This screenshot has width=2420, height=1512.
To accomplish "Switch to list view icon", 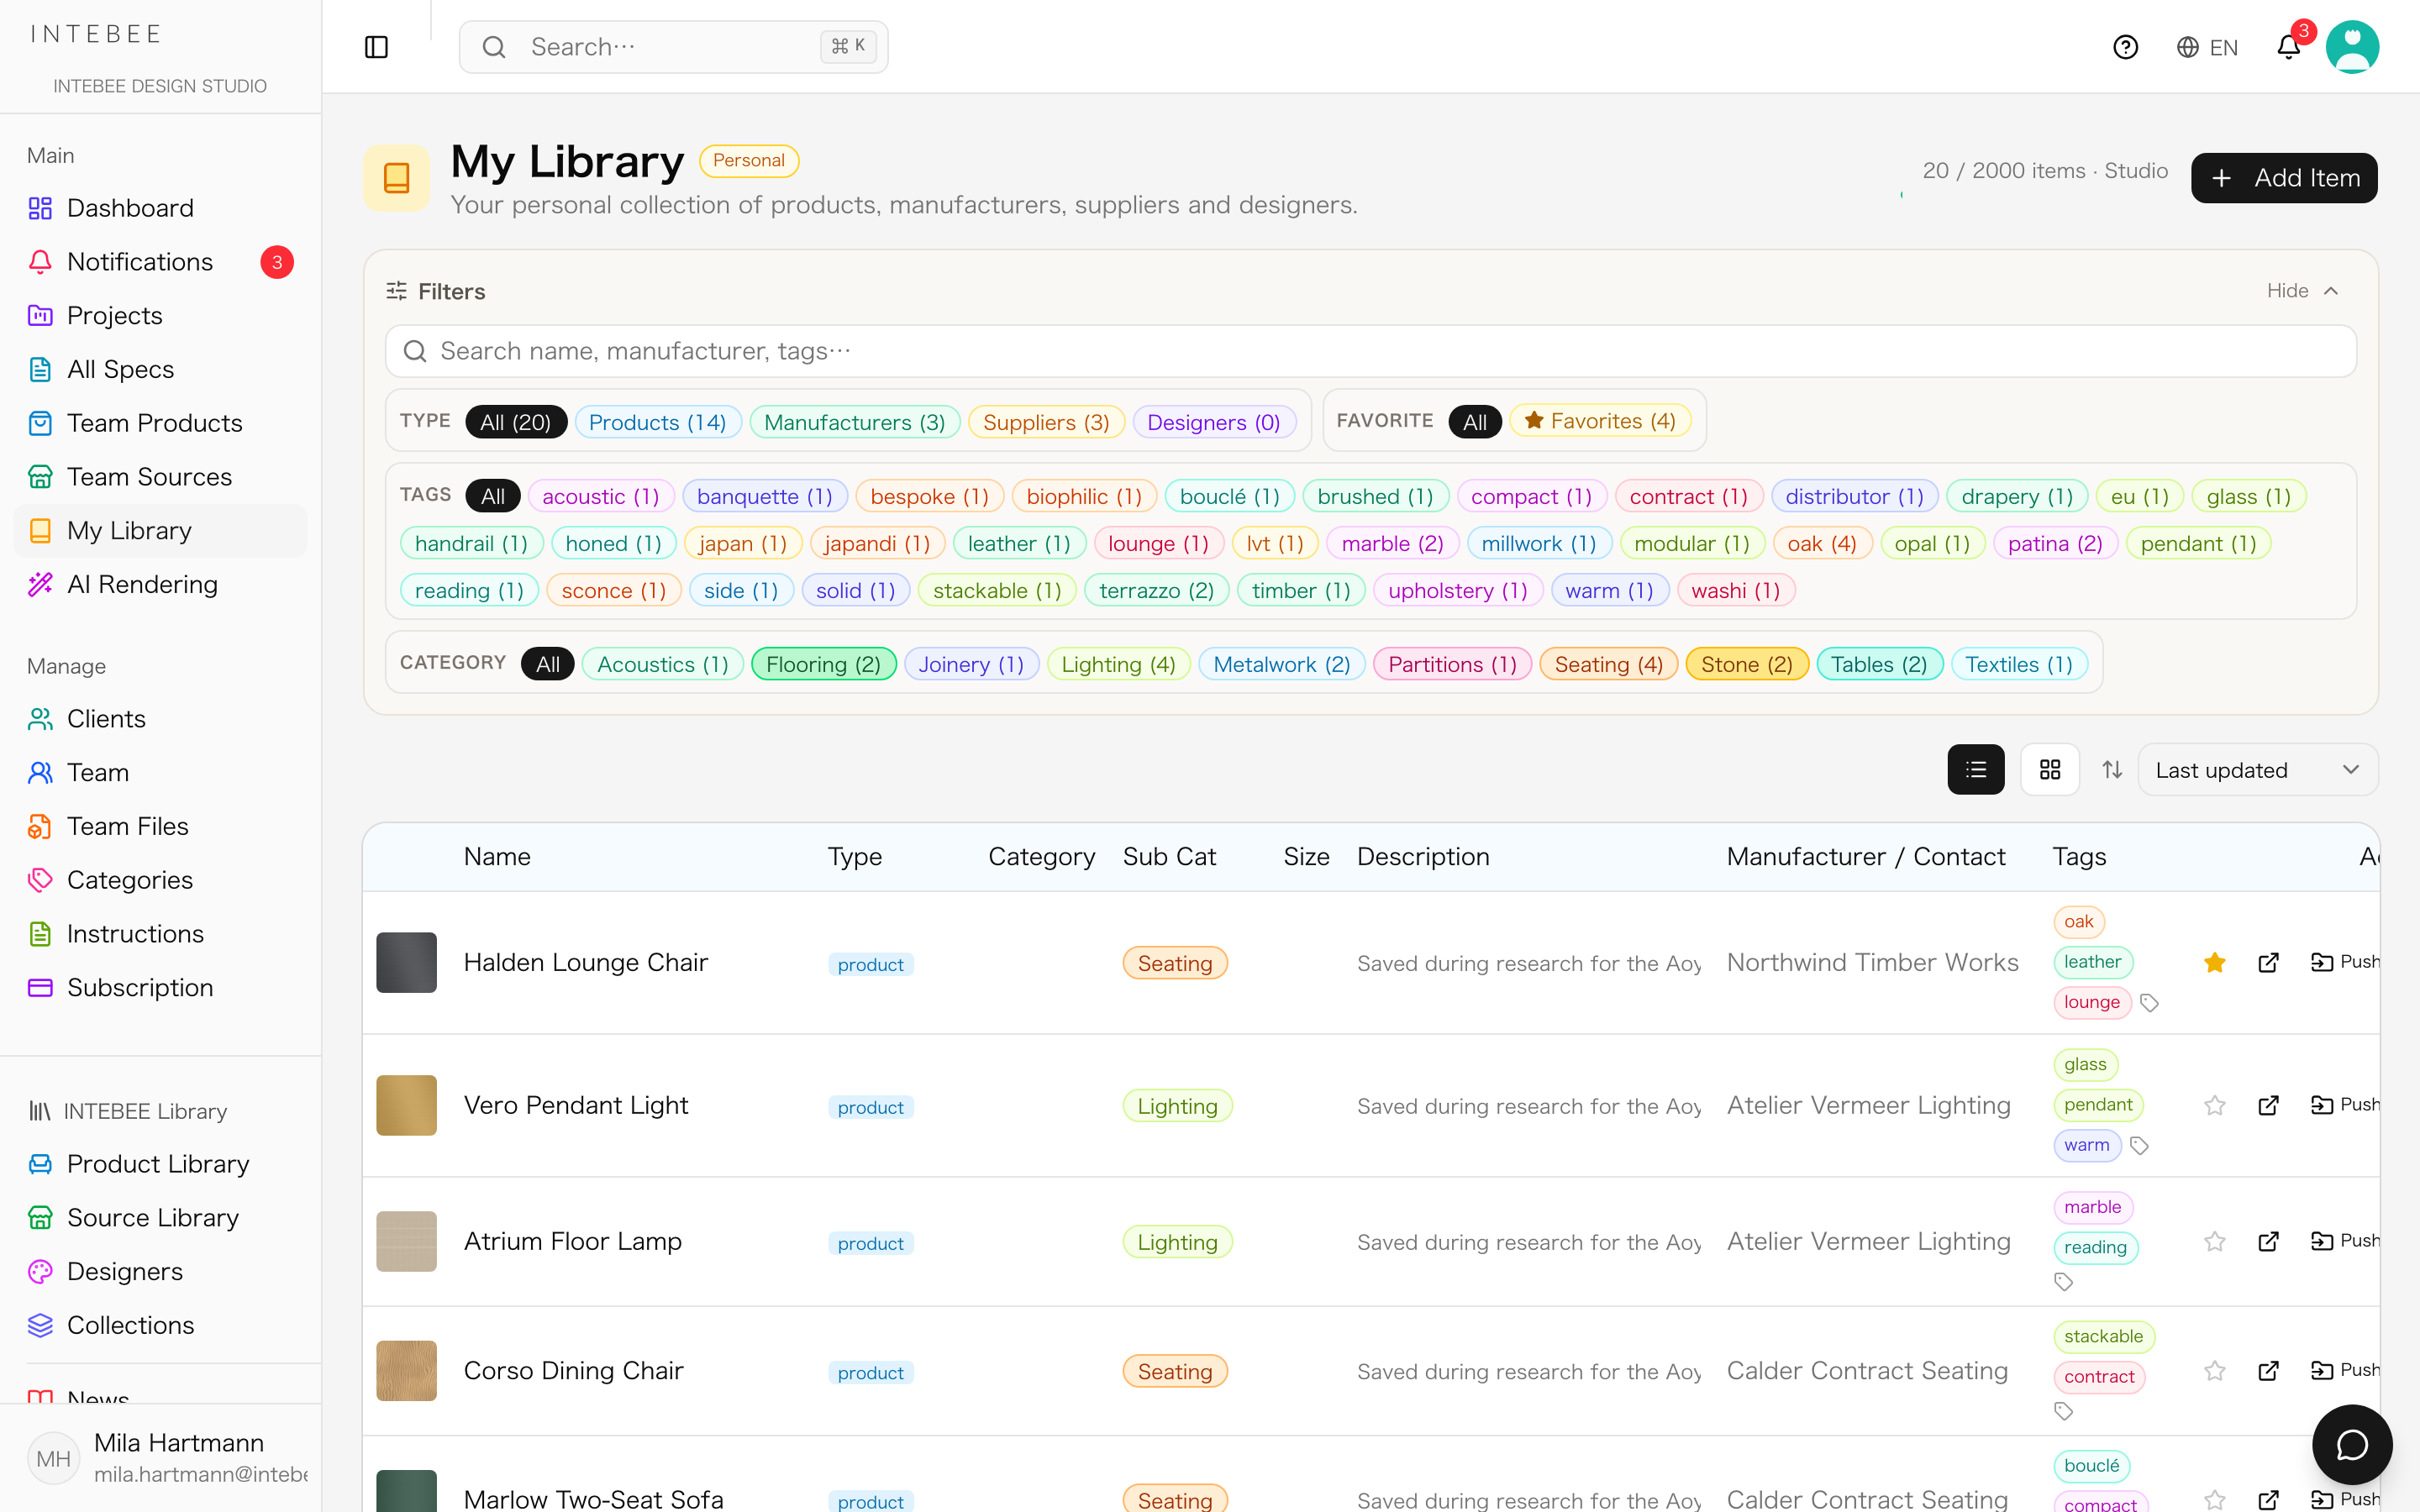I will click(1976, 769).
